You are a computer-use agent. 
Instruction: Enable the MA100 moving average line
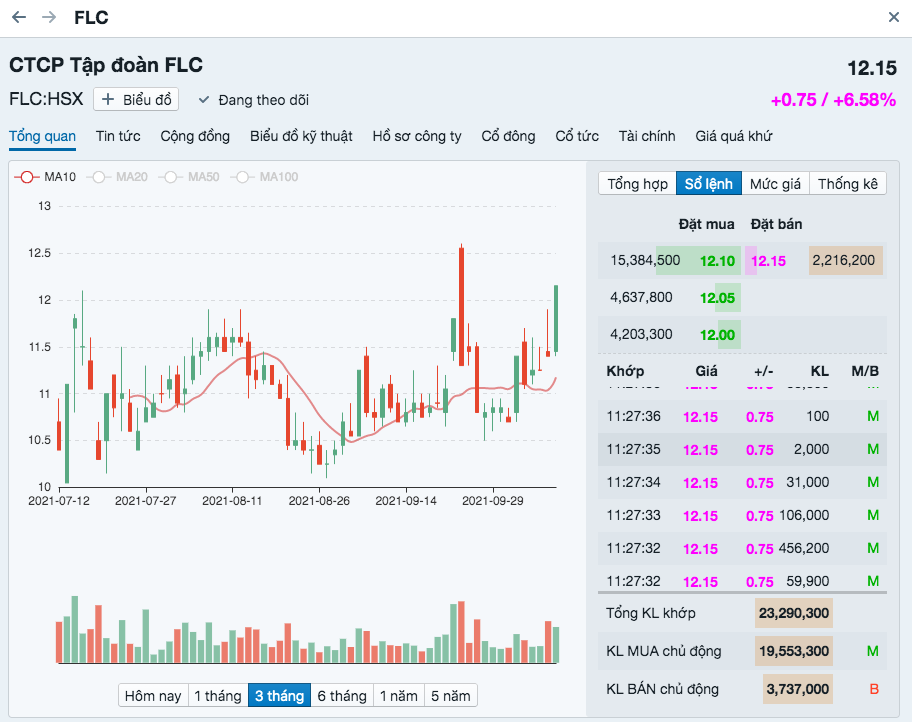(x=265, y=177)
